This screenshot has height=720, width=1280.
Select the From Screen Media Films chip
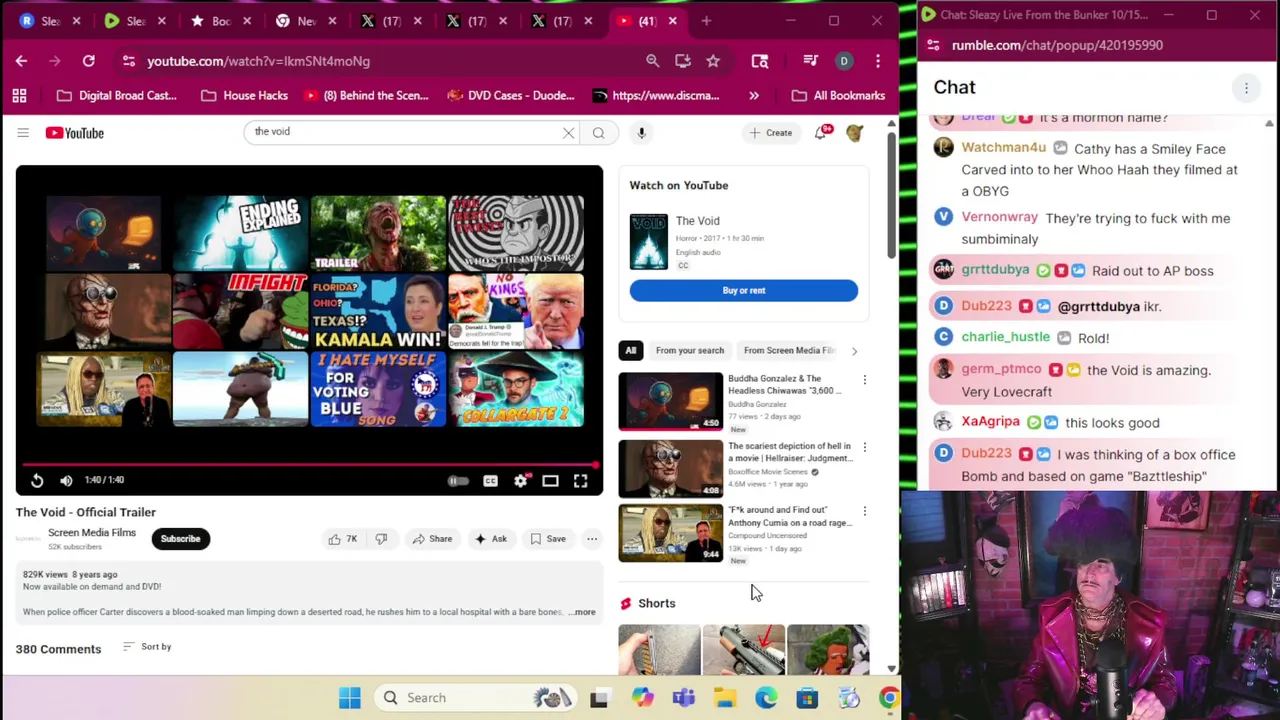[x=789, y=351]
